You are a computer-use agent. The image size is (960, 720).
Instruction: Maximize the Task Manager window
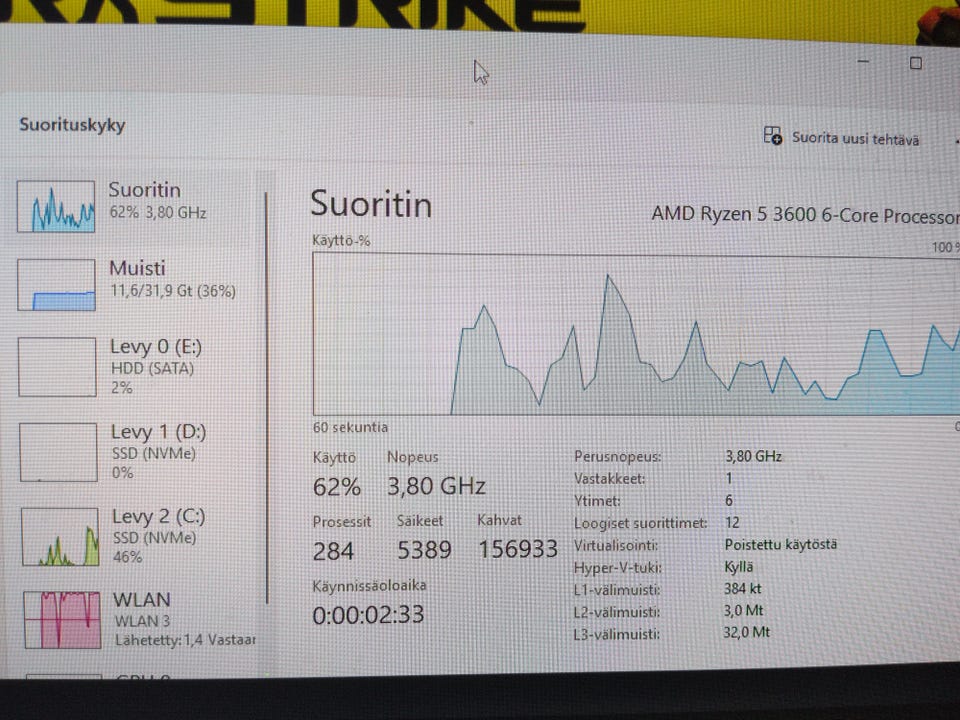[916, 63]
